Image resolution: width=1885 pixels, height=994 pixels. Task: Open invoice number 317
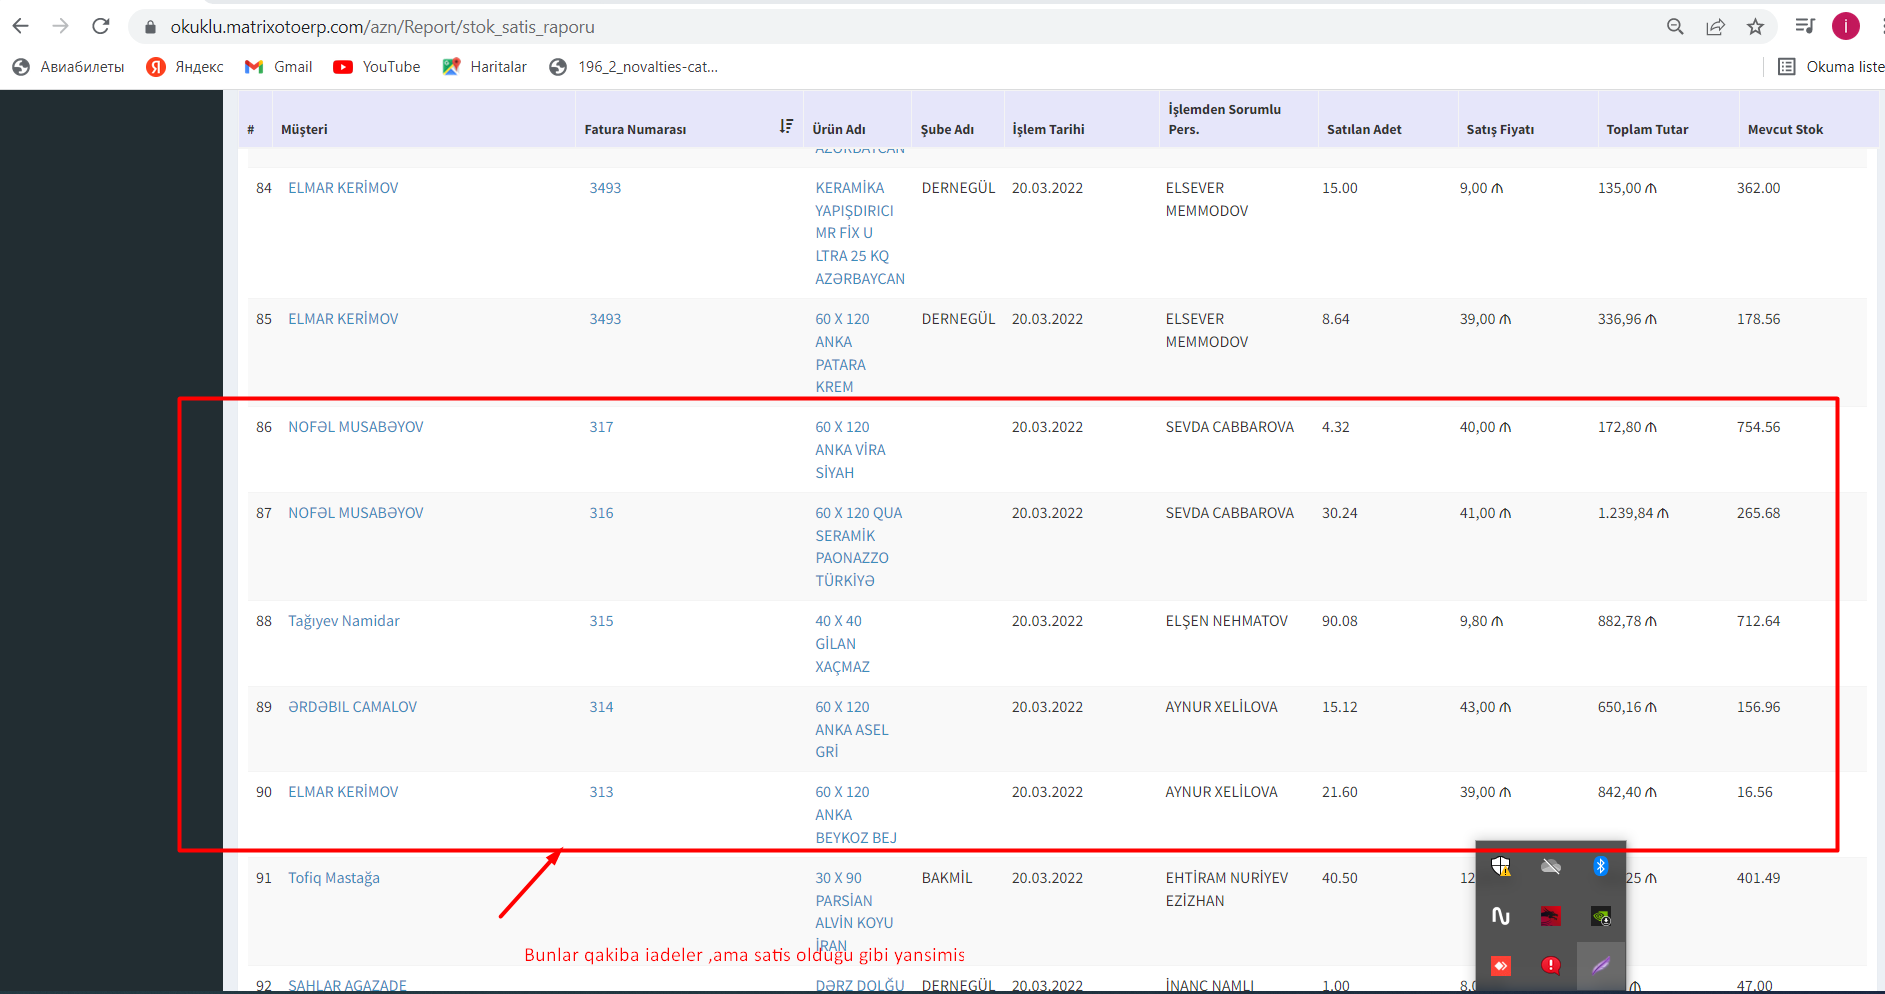pos(601,427)
